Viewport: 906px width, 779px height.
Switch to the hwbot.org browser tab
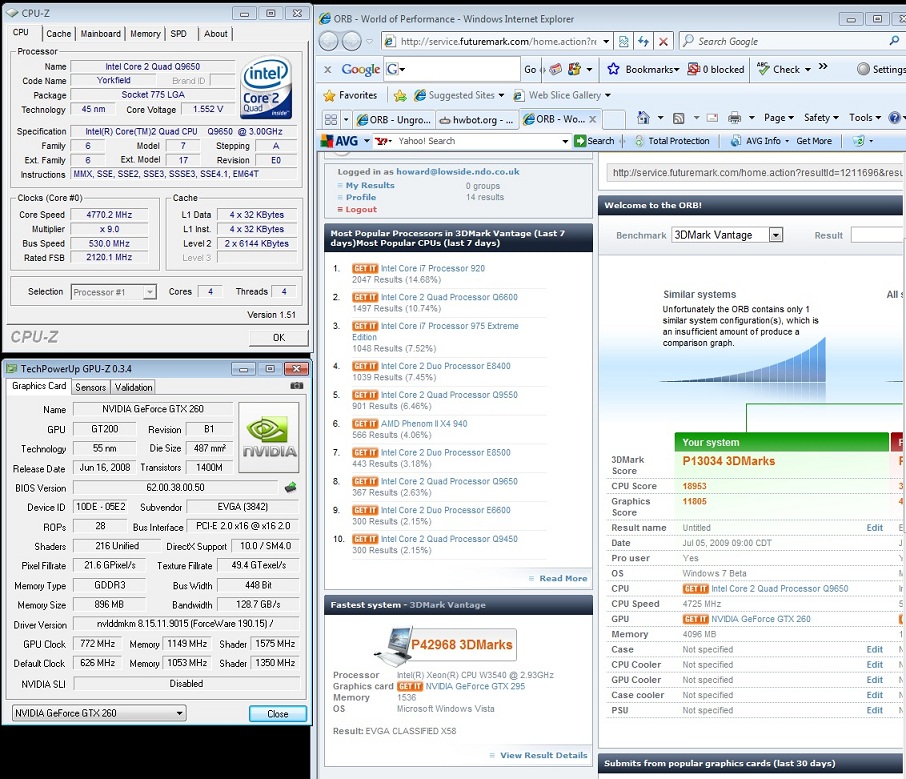(476, 120)
